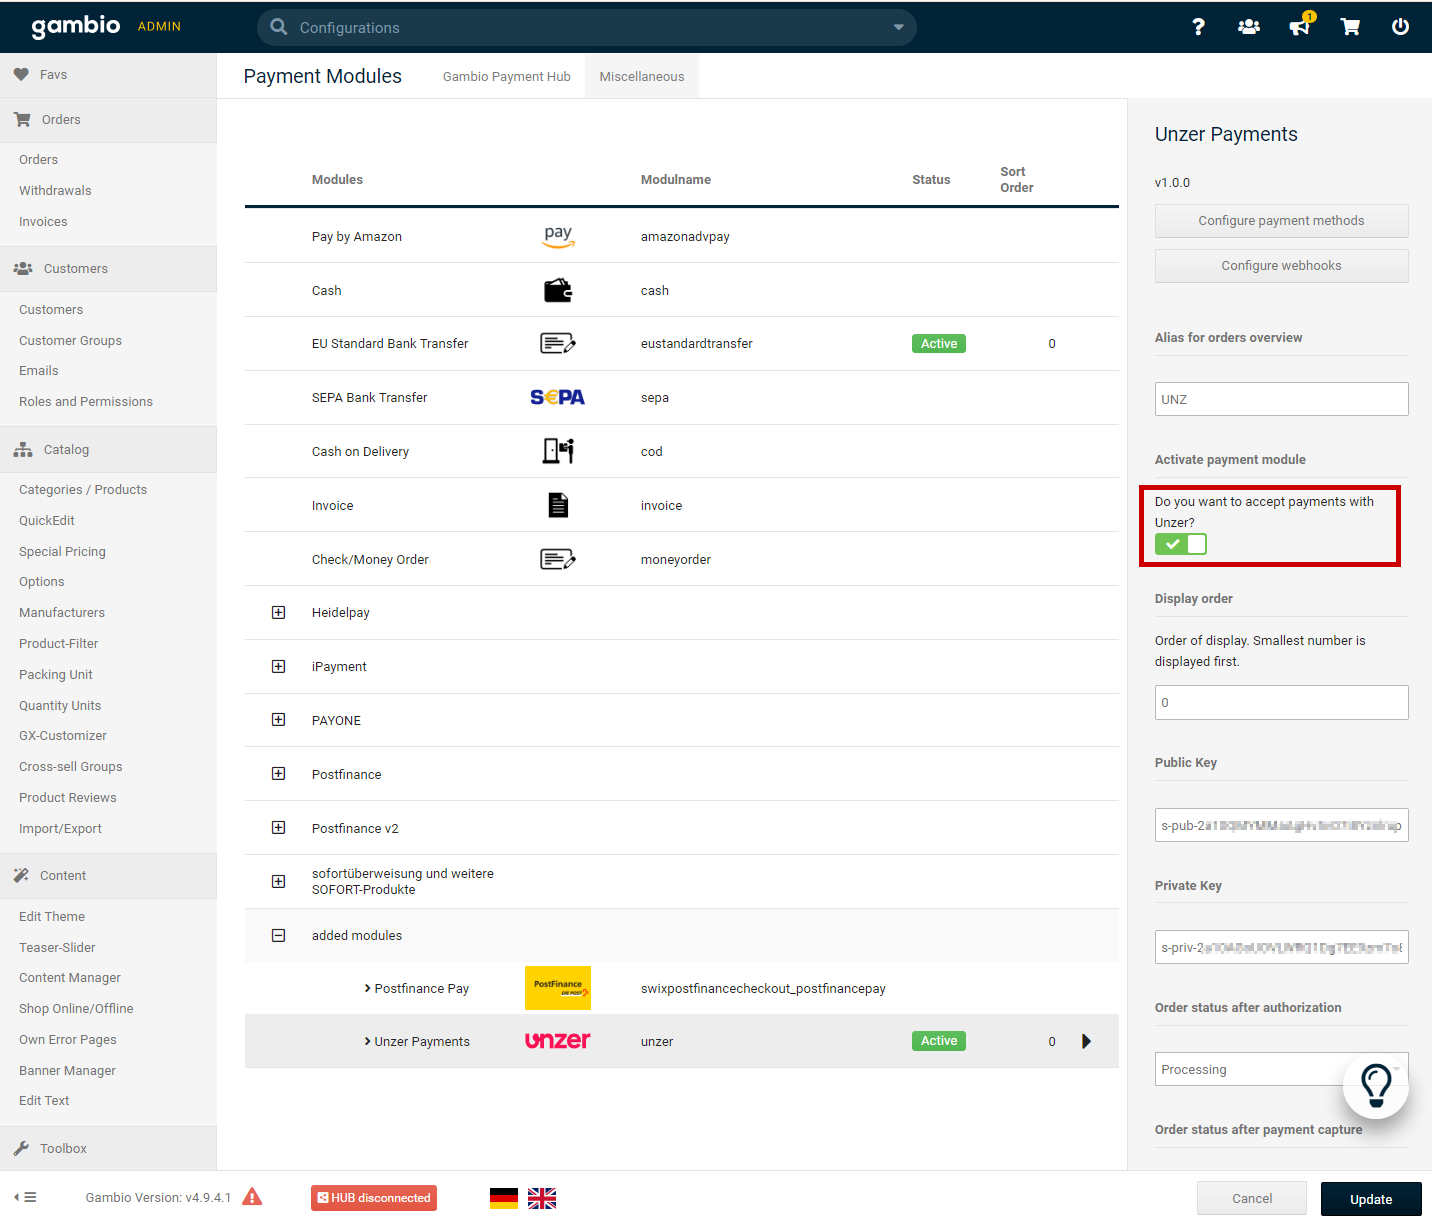
Task: Click Configure payment methods button
Action: click(x=1282, y=221)
